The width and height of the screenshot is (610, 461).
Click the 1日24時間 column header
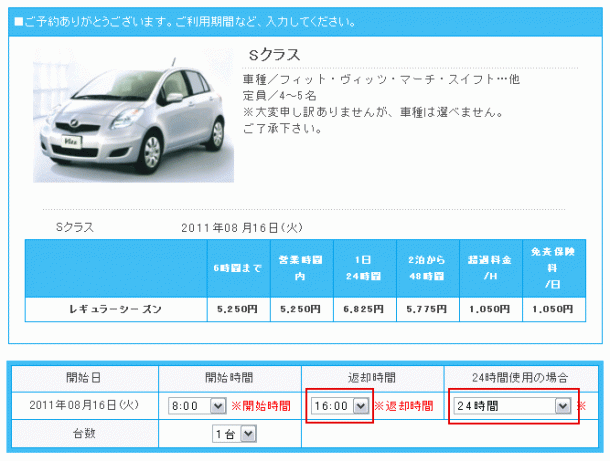point(365,268)
